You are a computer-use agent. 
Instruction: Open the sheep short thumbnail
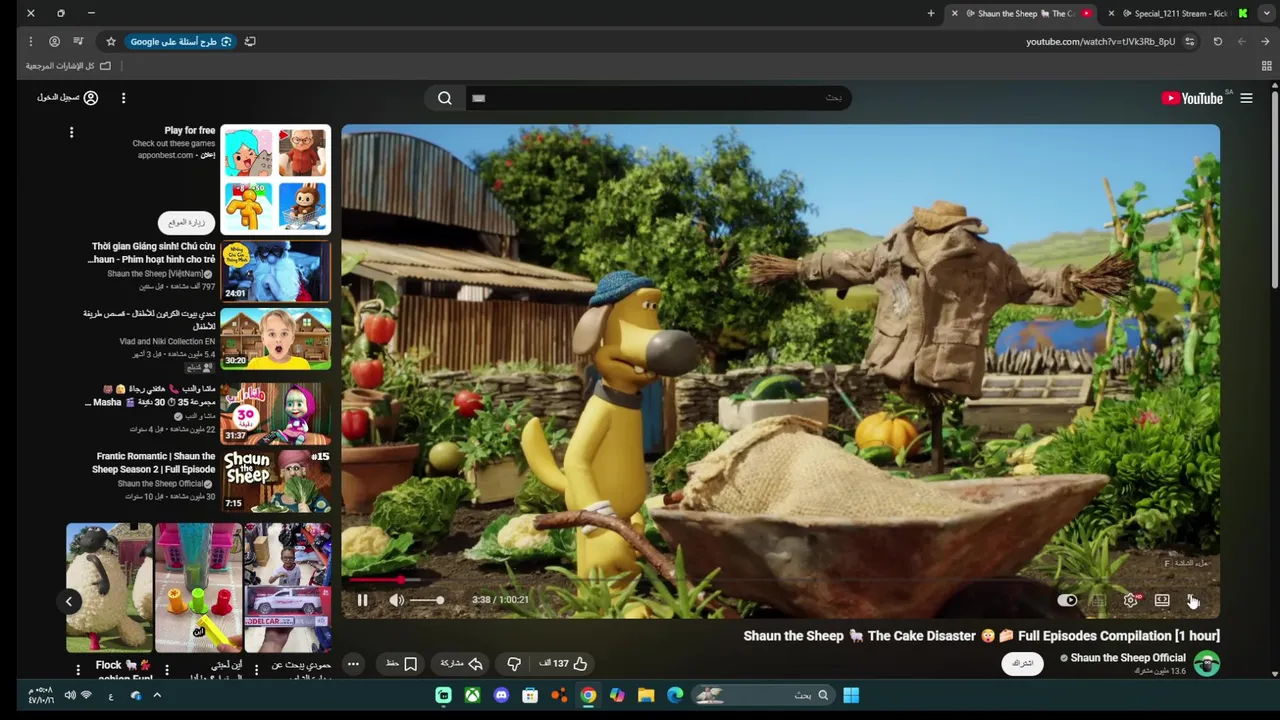[x=109, y=588]
